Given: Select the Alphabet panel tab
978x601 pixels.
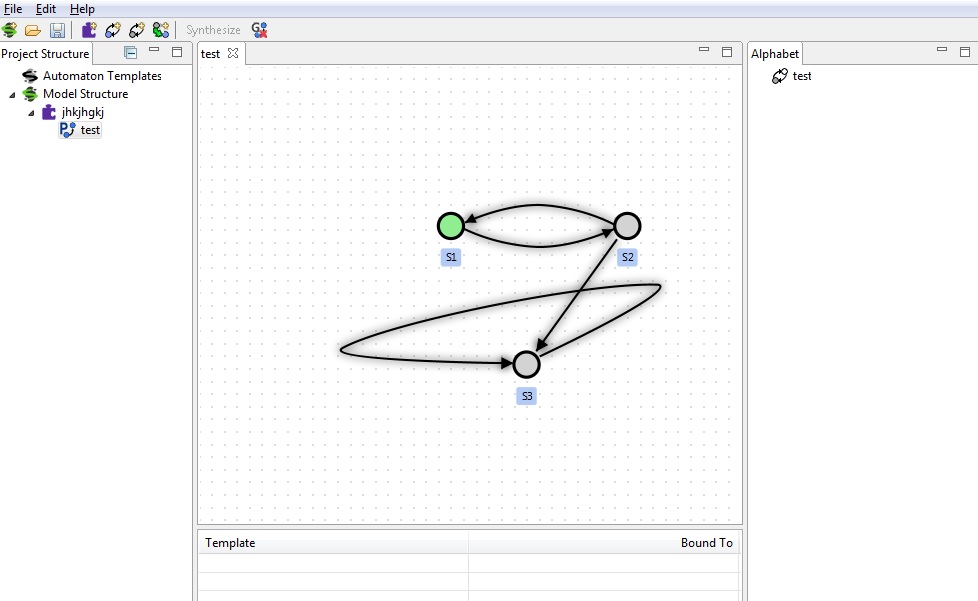Looking at the screenshot, I should [775, 54].
